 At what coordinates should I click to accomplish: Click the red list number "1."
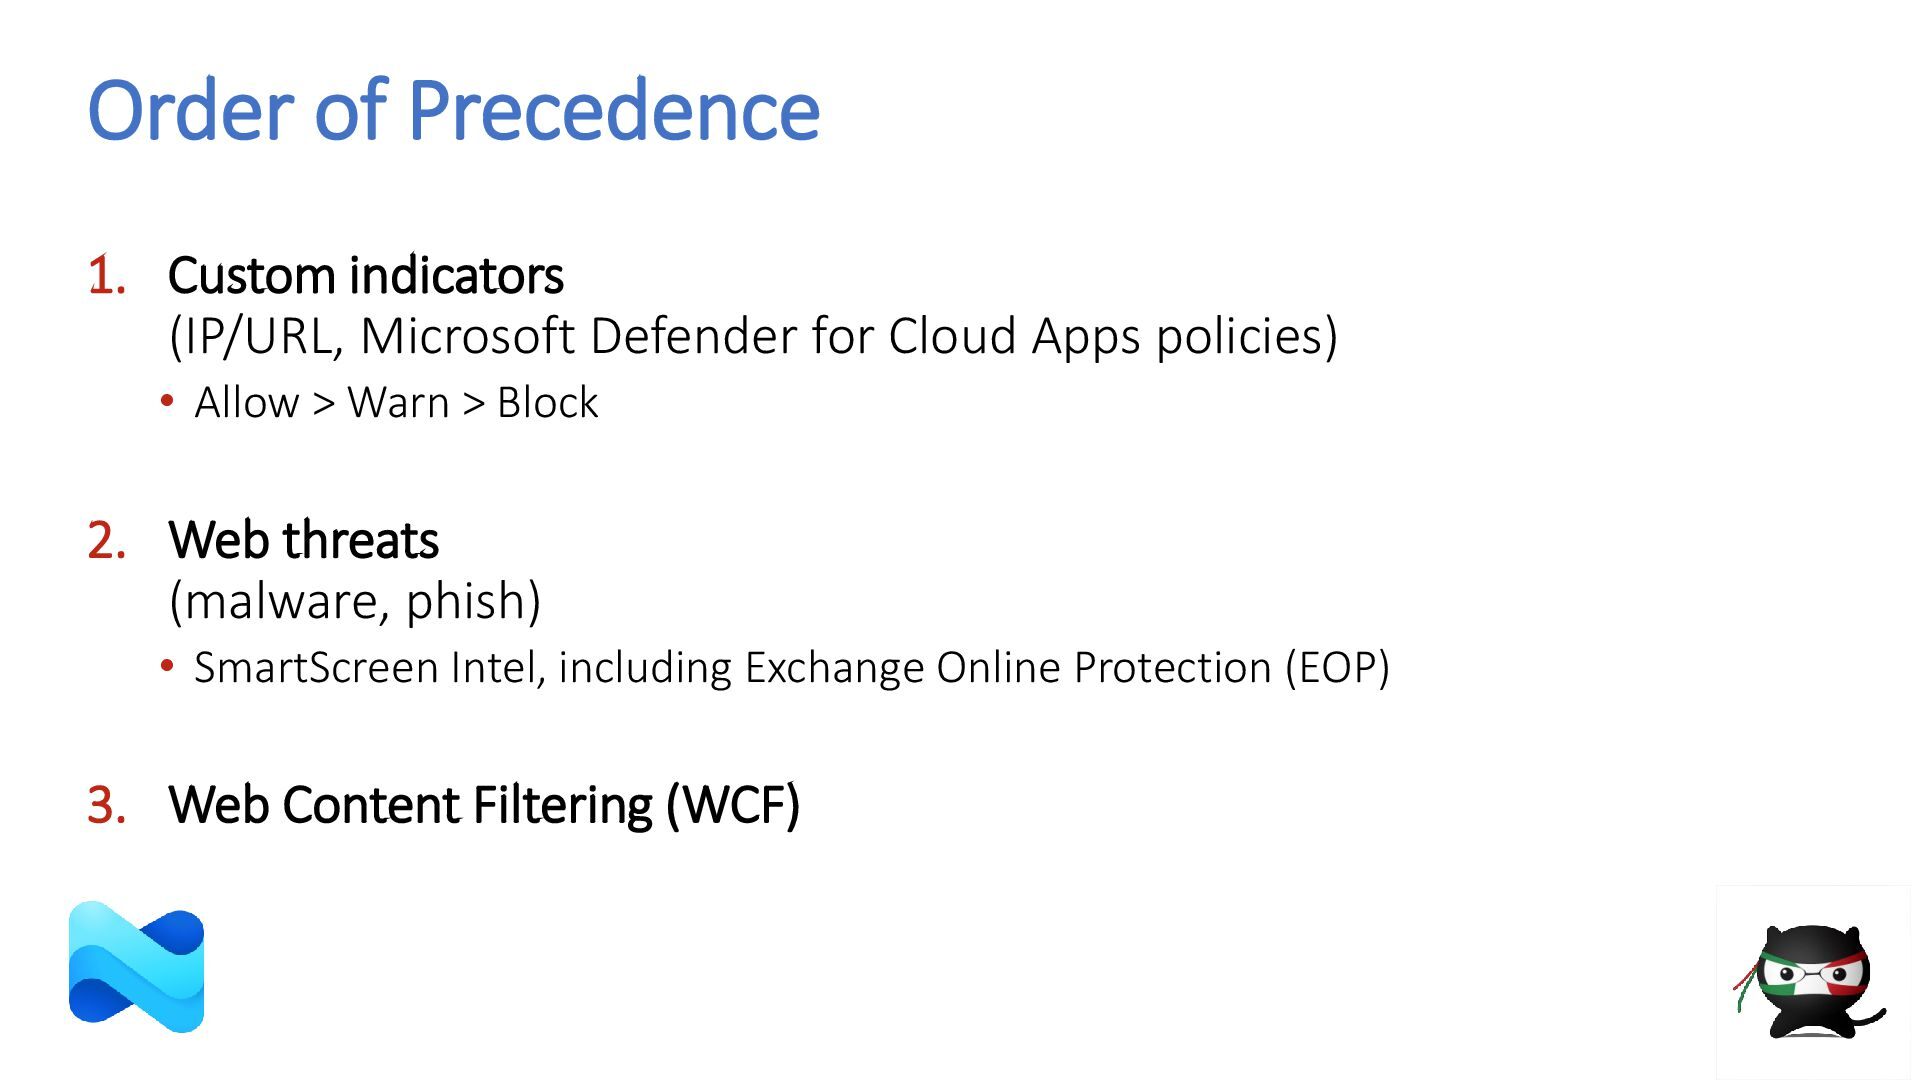pyautogui.click(x=107, y=275)
